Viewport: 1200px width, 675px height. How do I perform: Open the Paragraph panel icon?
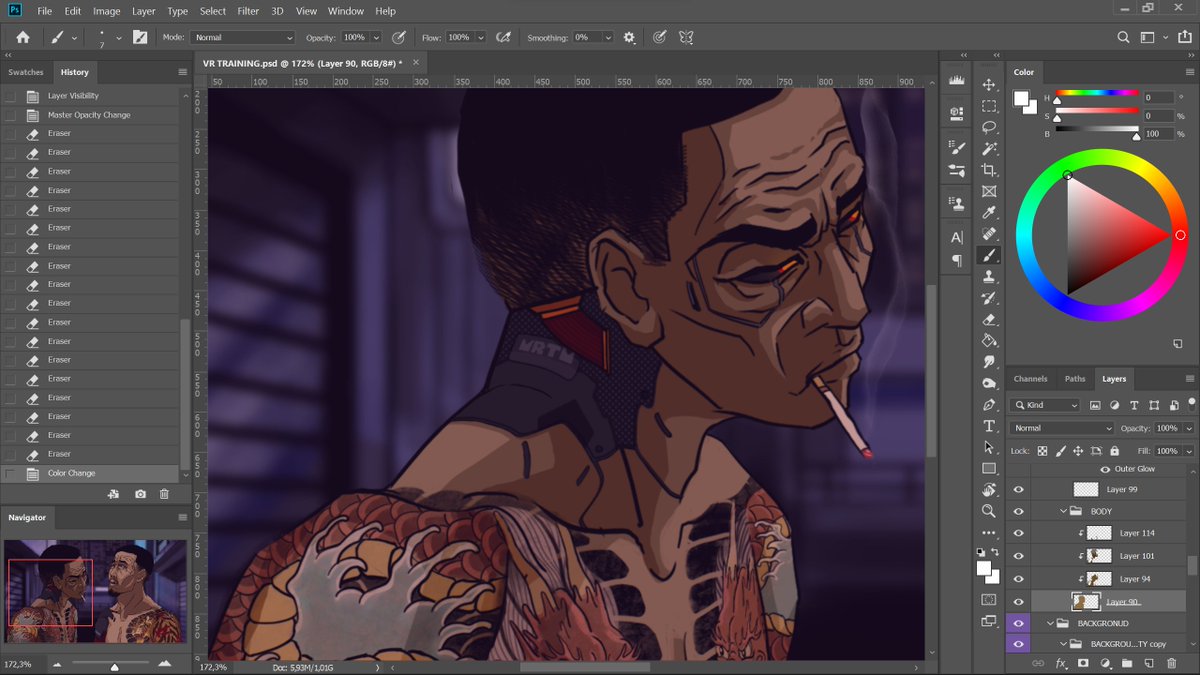(957, 260)
